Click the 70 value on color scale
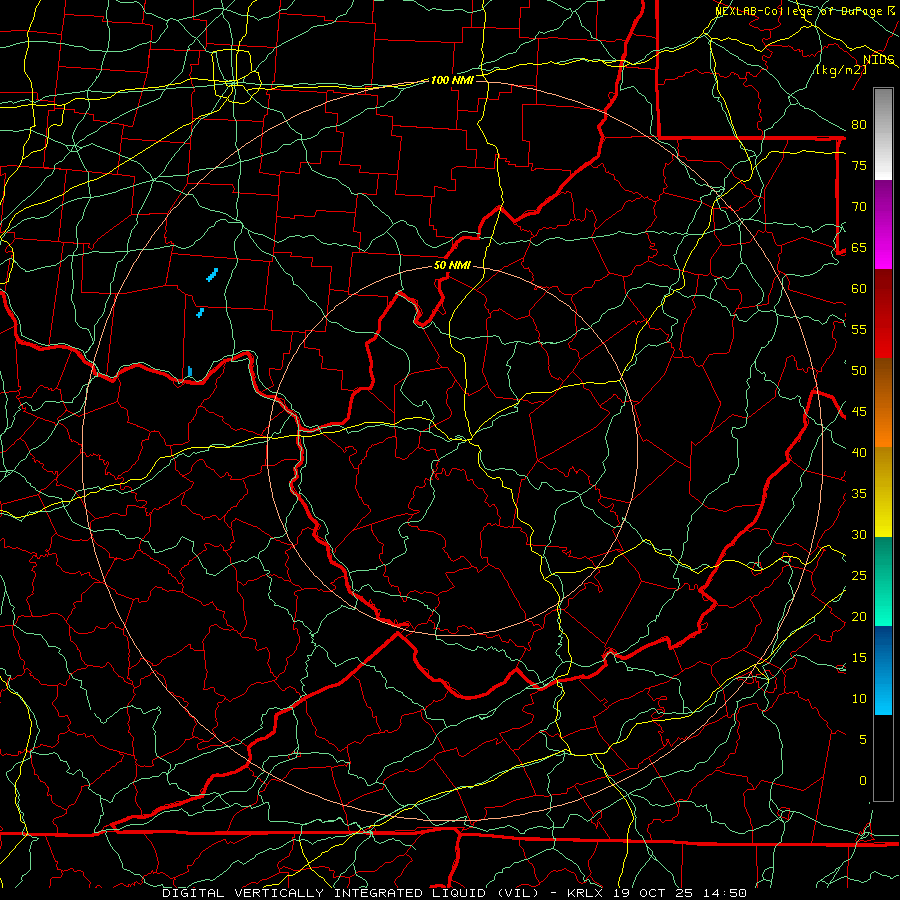900x900 pixels. click(x=859, y=207)
